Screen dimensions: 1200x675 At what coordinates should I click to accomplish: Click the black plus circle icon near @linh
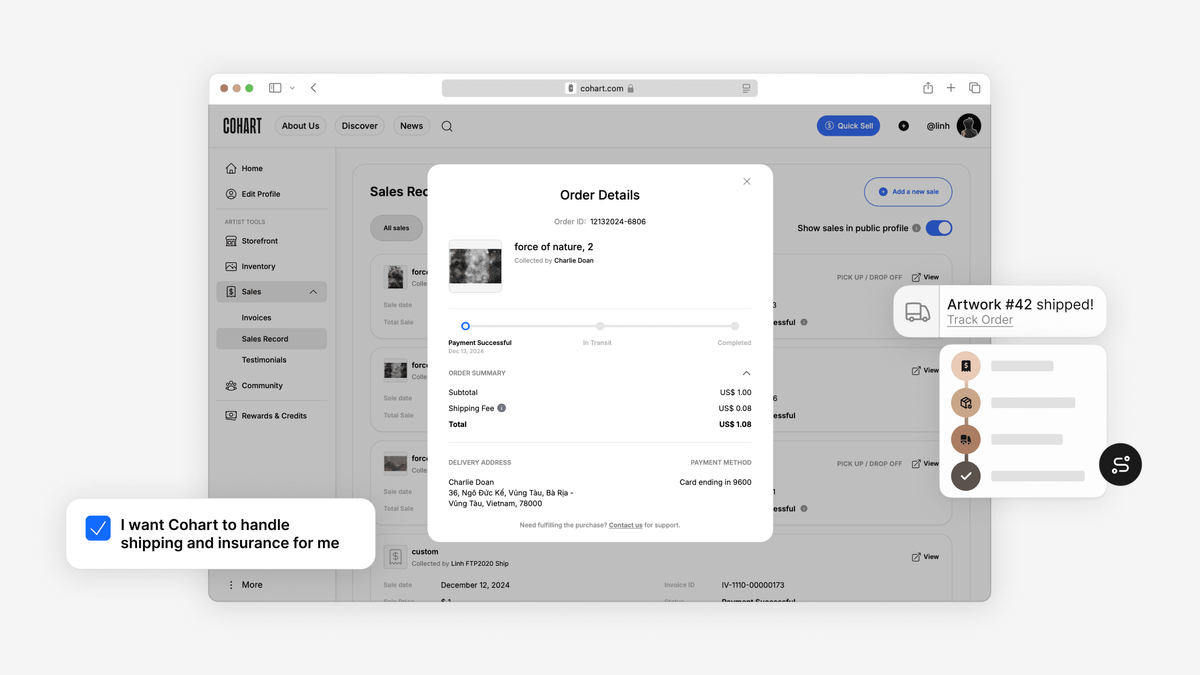pos(904,126)
